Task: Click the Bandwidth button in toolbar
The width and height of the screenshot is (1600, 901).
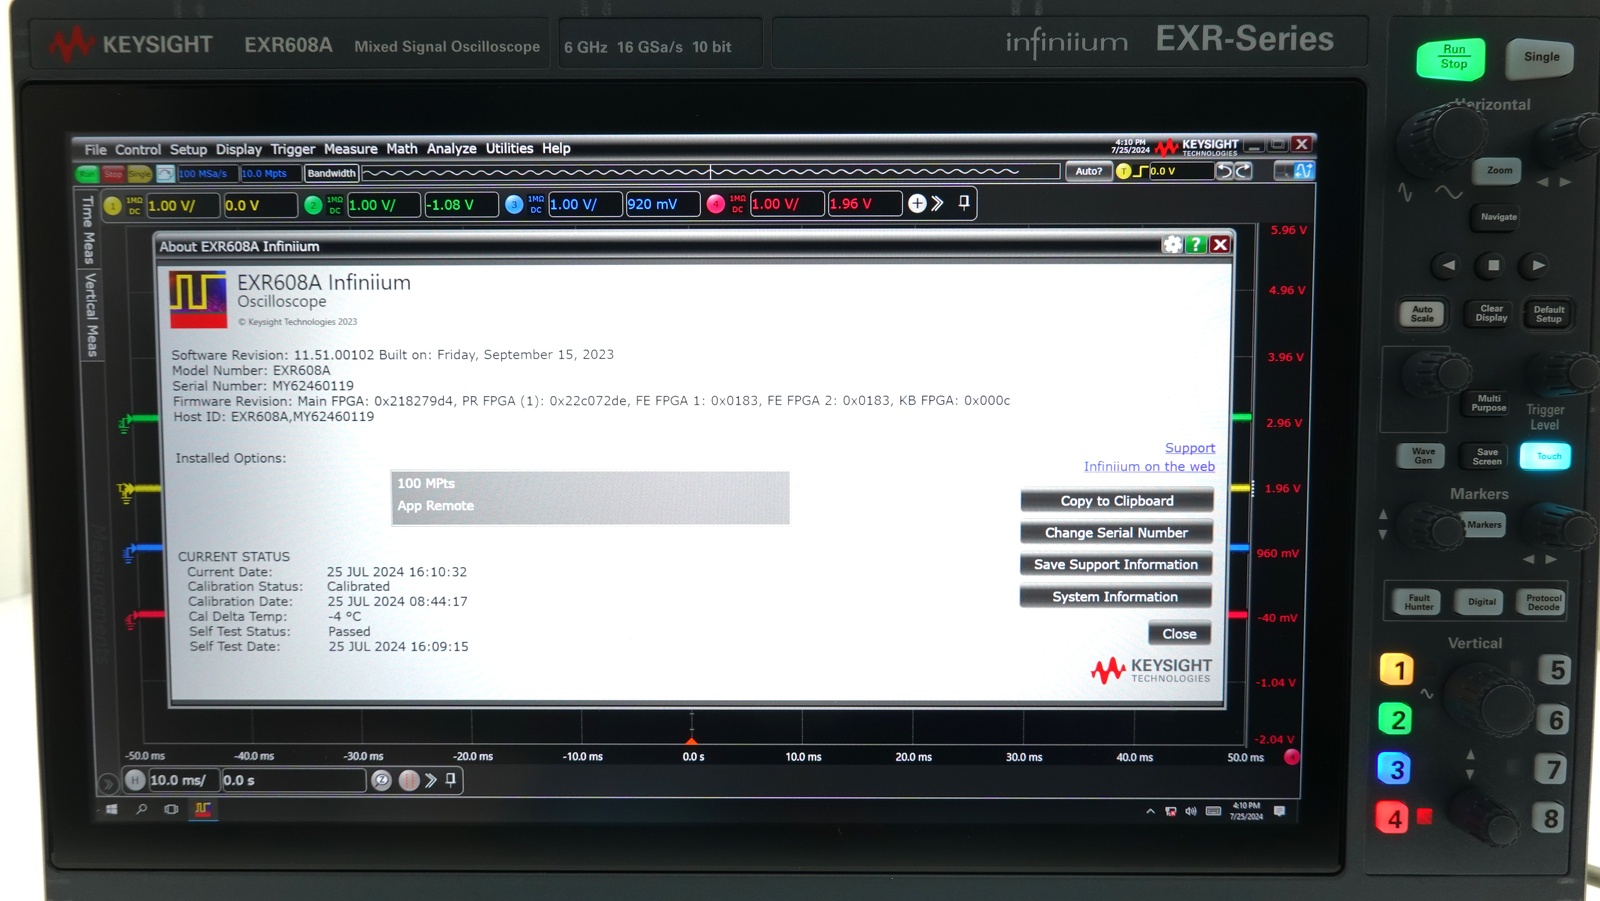Action: [331, 173]
